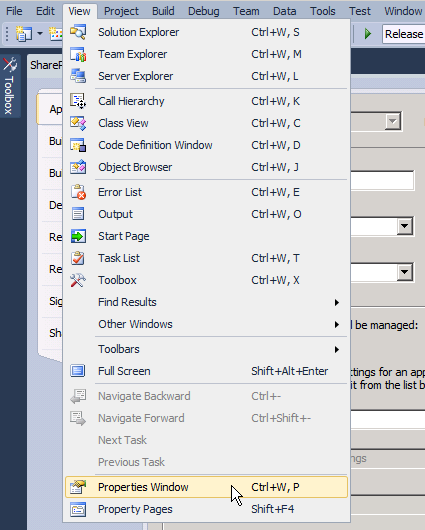Click the Error List icon
The image size is (425, 530).
coord(78,192)
